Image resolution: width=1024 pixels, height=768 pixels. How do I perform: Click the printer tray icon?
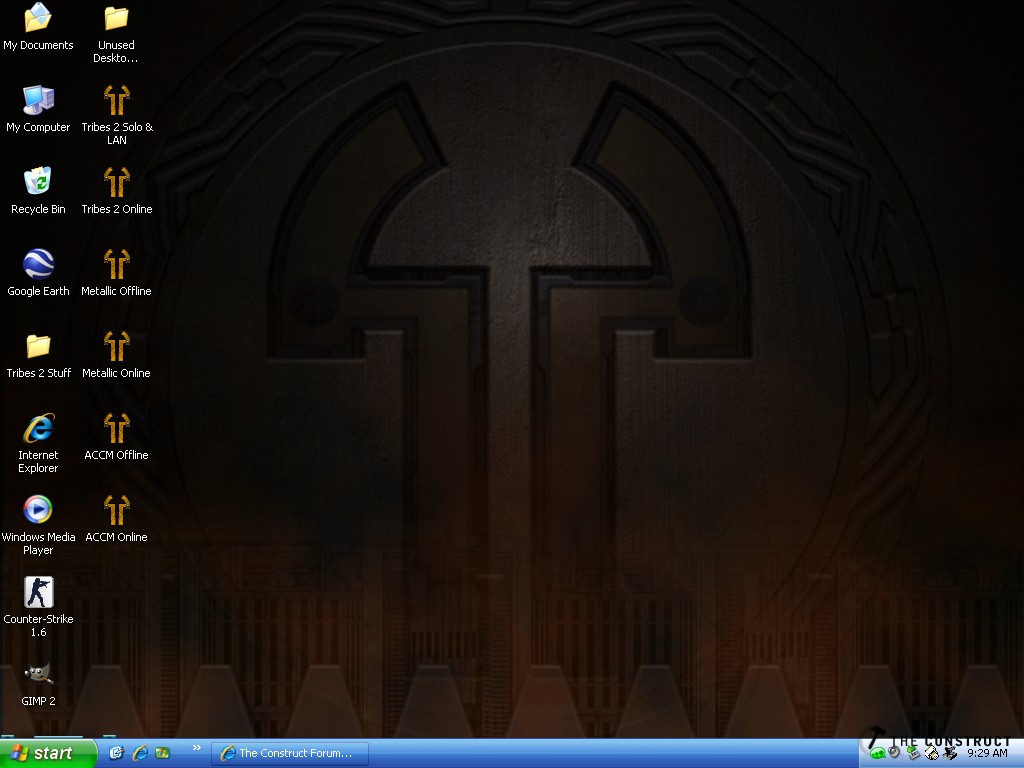[x=931, y=754]
